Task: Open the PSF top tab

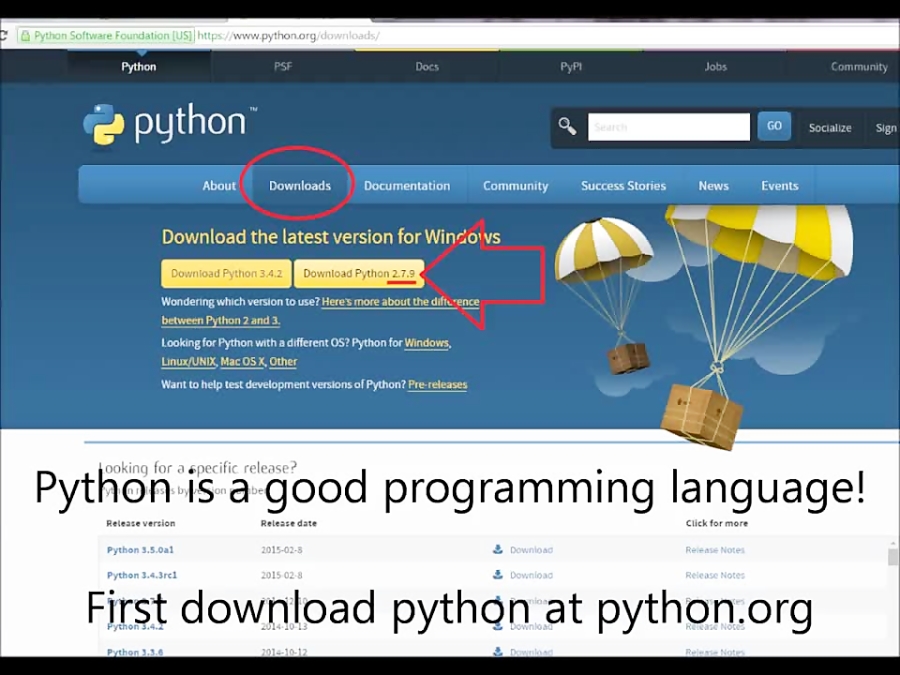Action: pyautogui.click(x=283, y=67)
